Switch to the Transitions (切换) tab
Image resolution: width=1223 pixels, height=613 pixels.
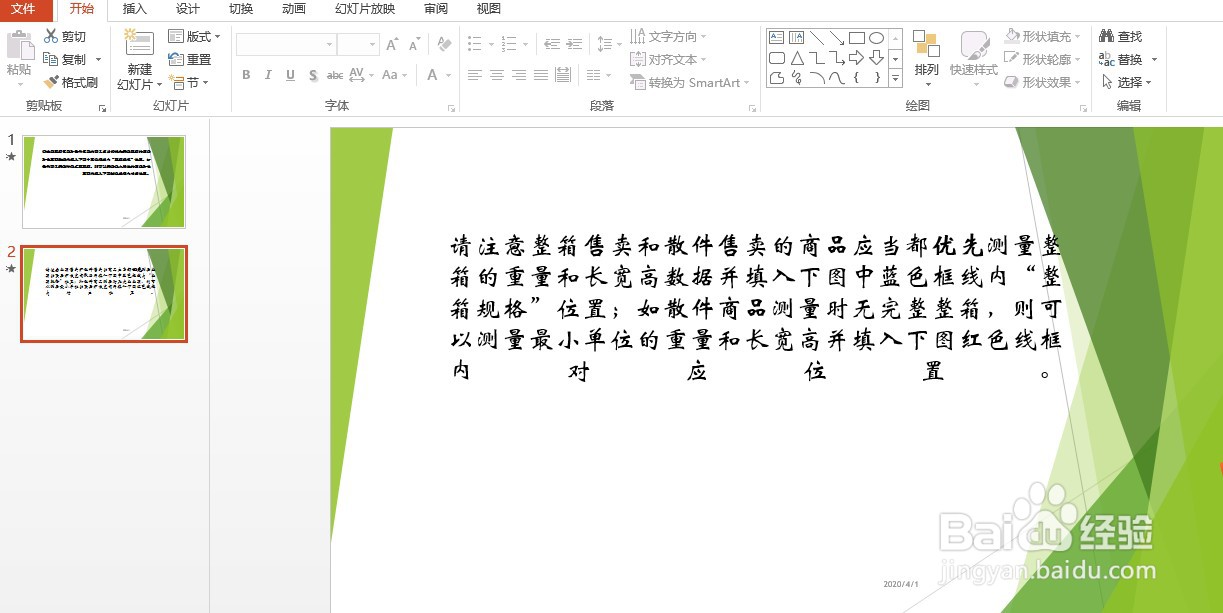(x=240, y=9)
